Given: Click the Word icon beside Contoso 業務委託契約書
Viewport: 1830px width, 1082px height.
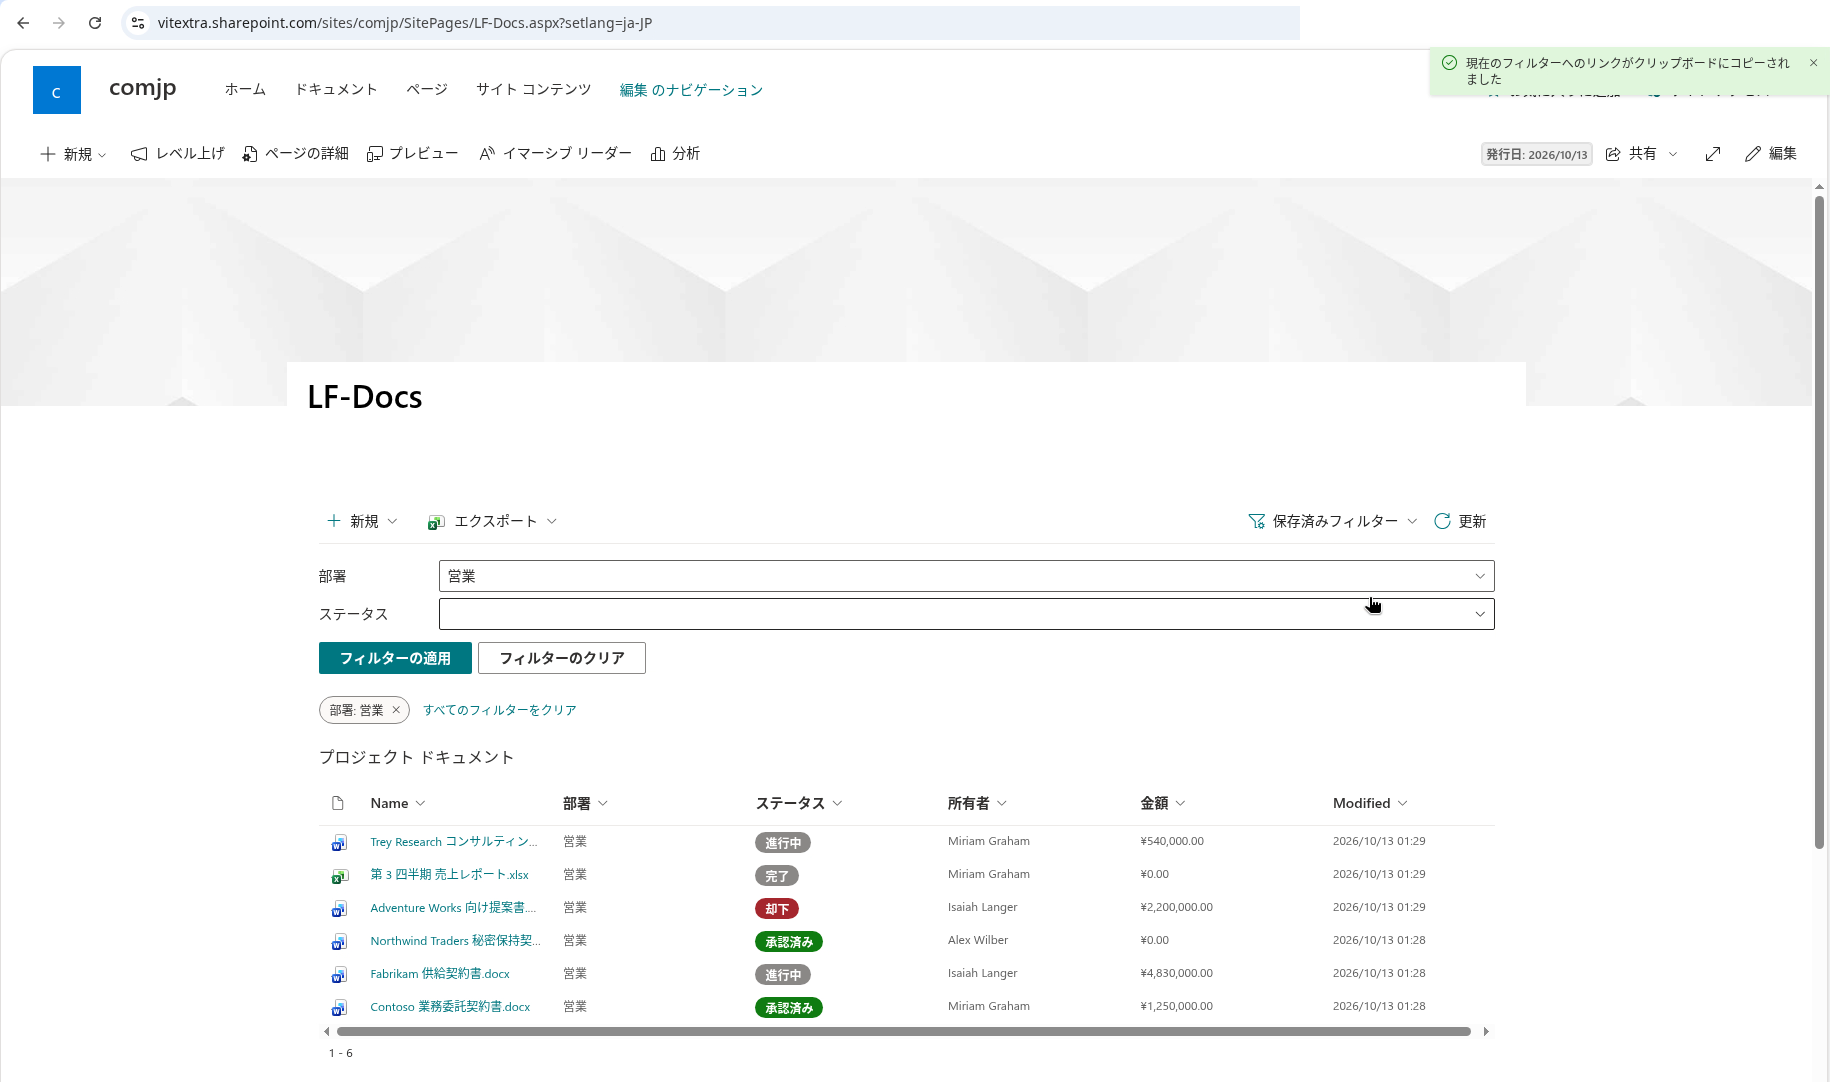Looking at the screenshot, I should (x=339, y=1007).
